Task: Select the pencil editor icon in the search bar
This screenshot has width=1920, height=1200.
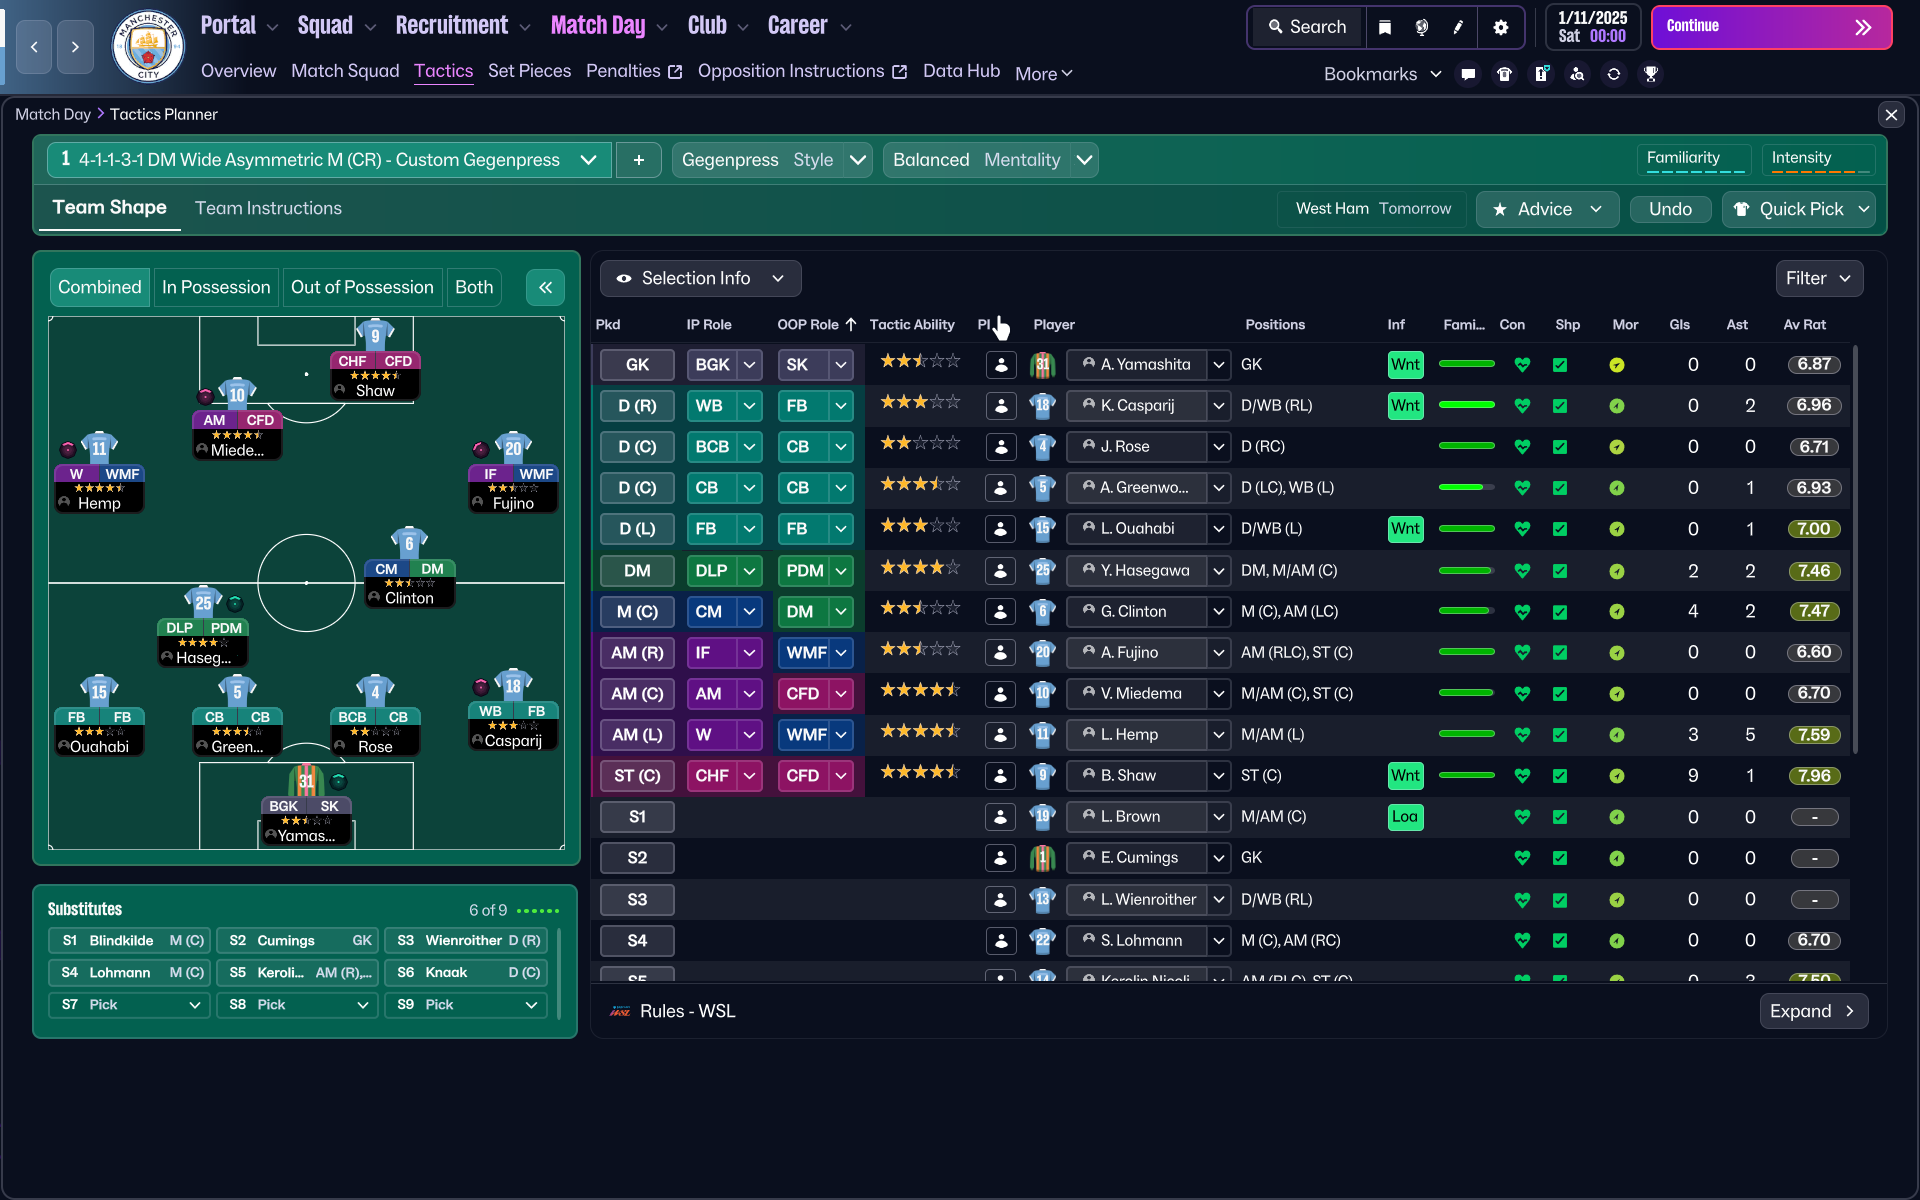Action: pos(1458,28)
